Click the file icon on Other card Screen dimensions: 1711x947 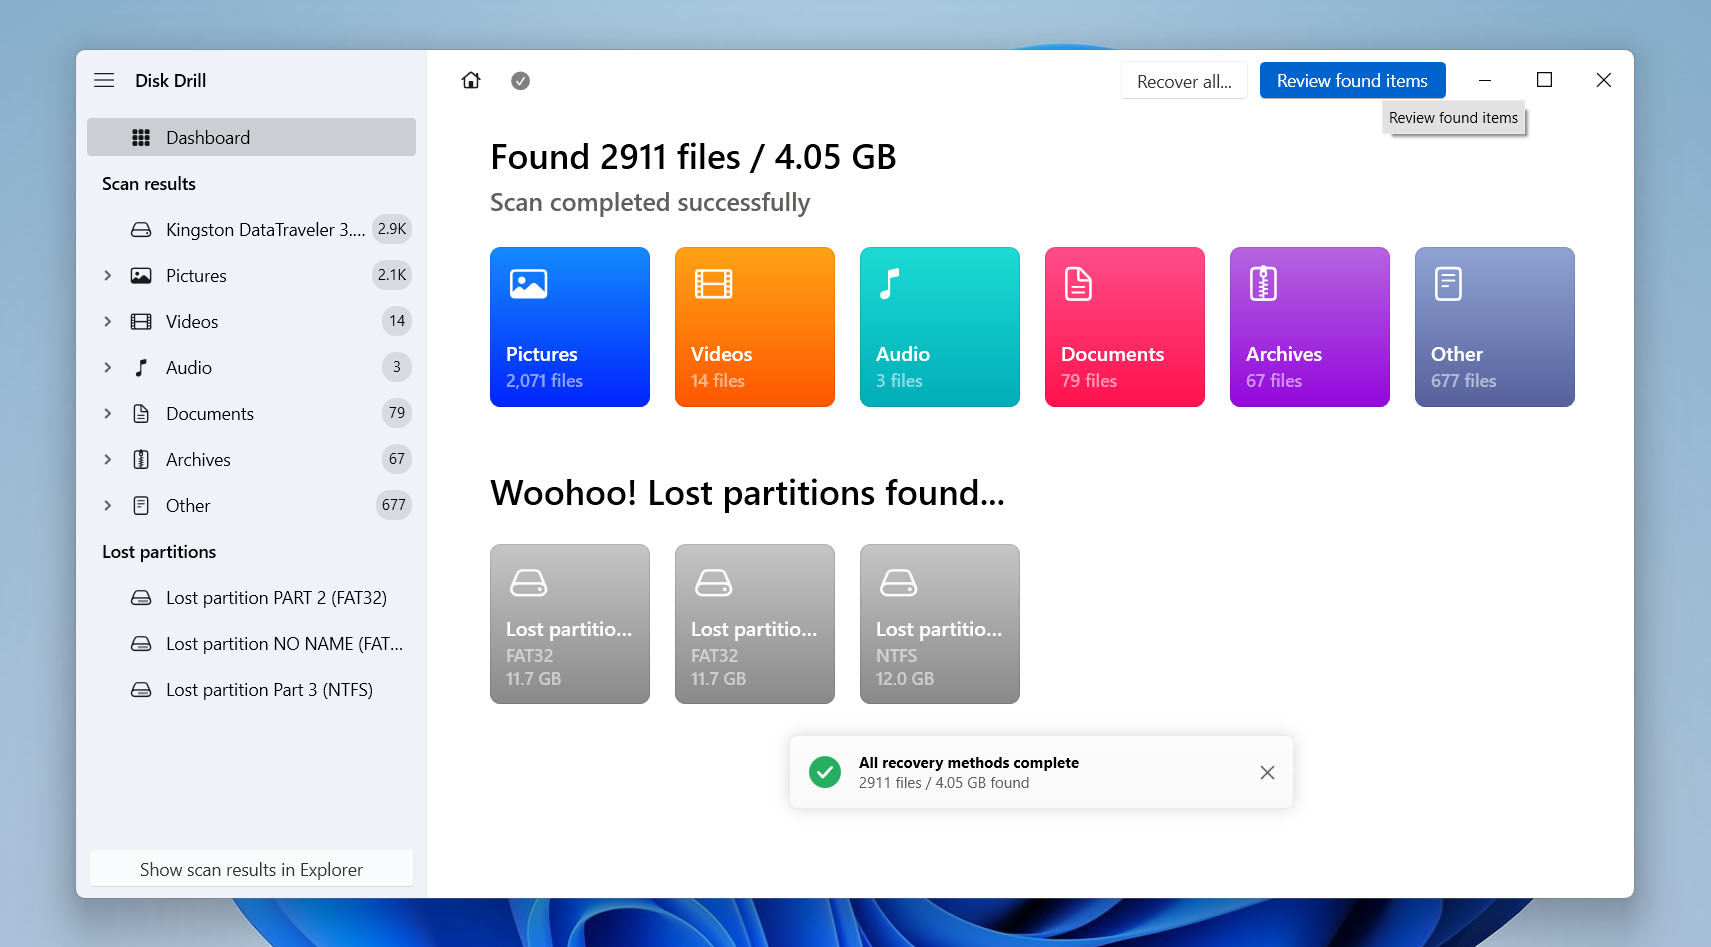pos(1448,284)
